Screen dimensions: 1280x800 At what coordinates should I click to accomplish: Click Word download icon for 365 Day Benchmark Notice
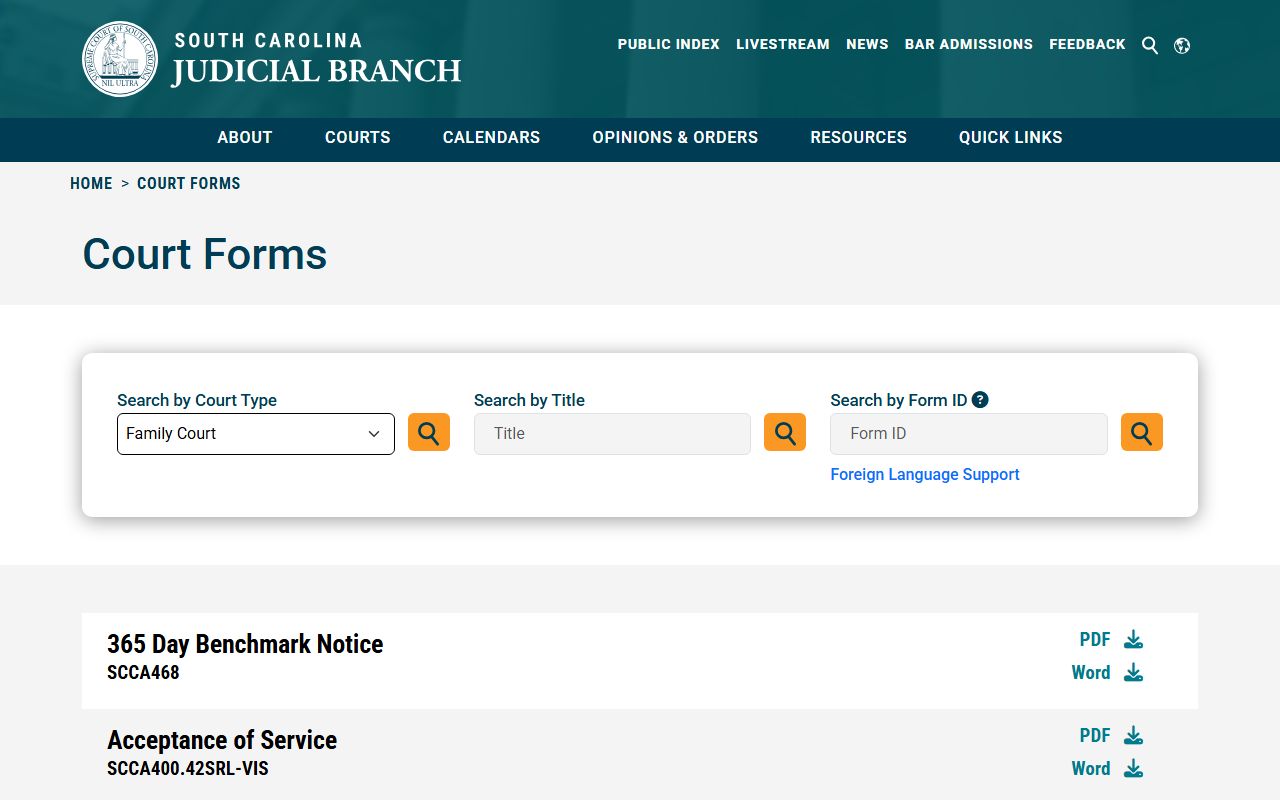1133,672
